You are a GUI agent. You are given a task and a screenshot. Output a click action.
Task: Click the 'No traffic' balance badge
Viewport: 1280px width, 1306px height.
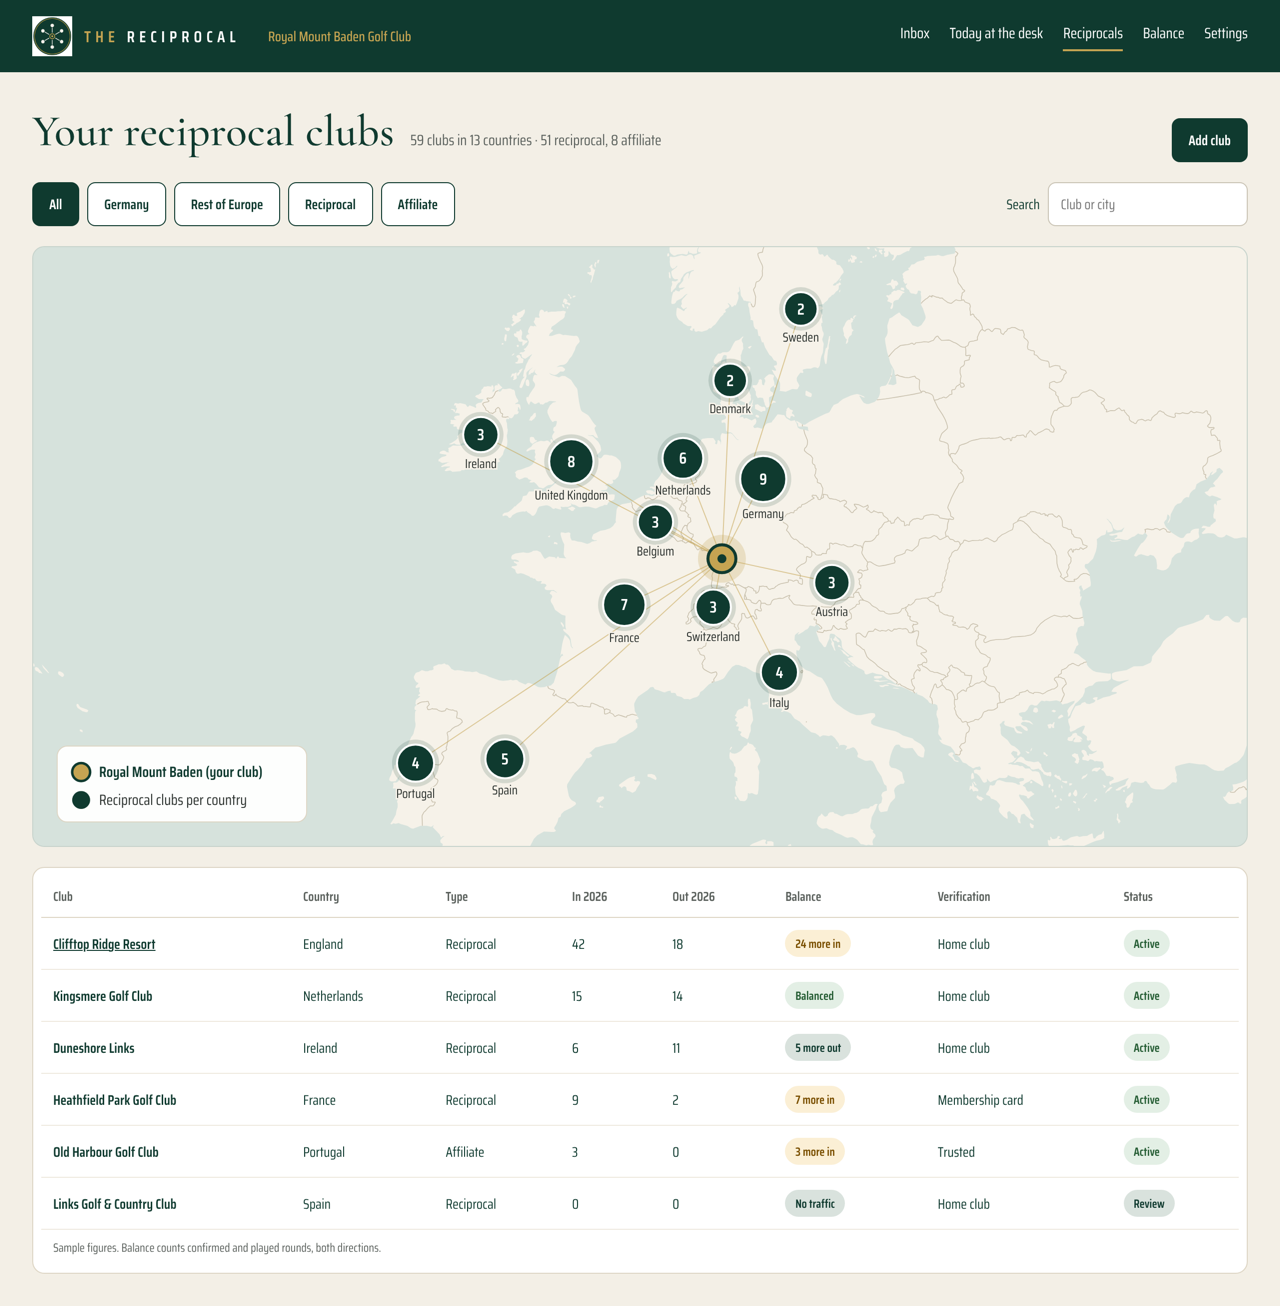point(815,1204)
